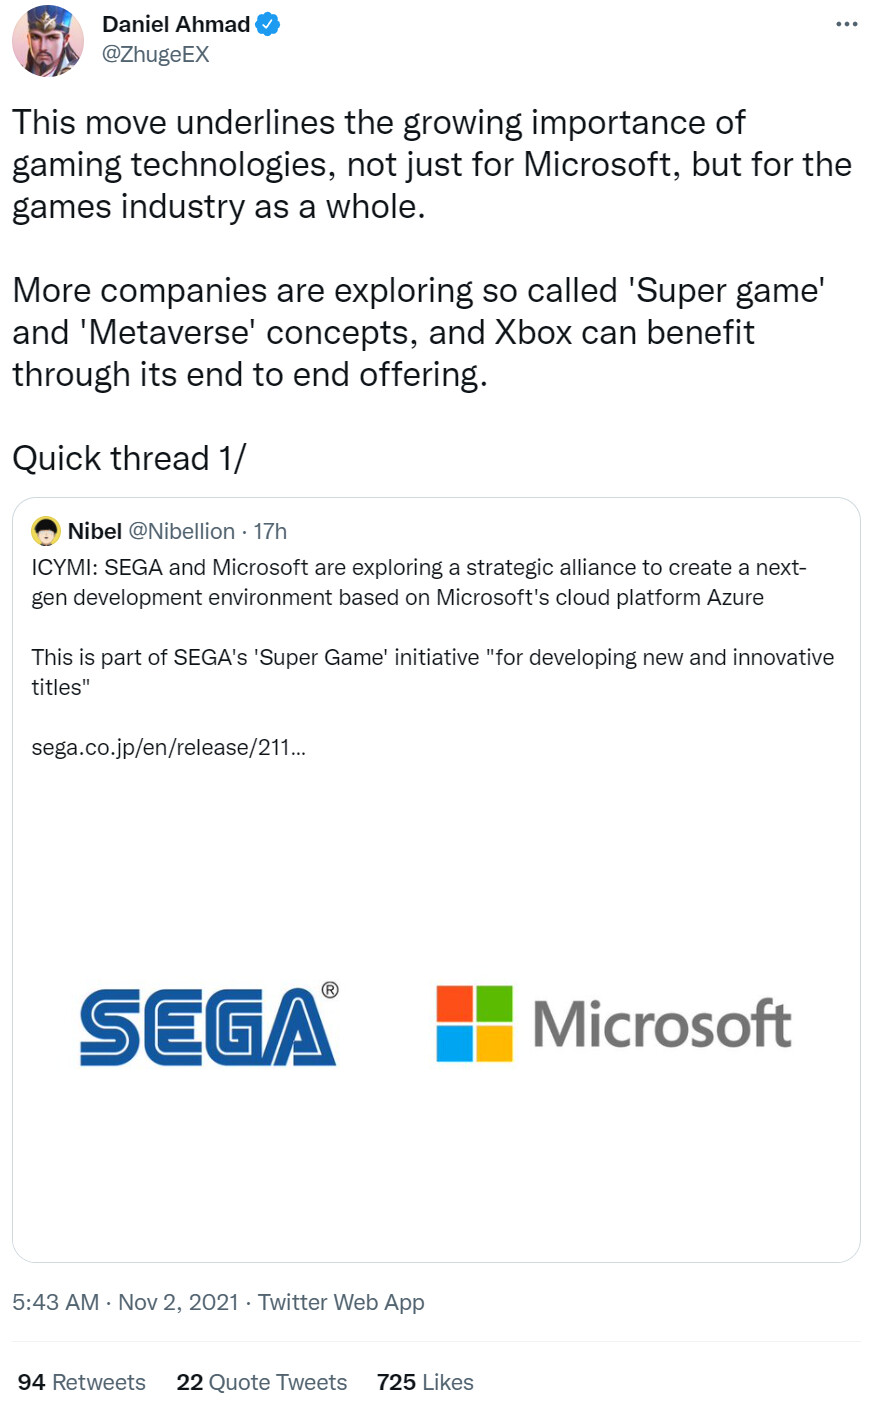Viewport: 870px width, 1402px height.
Task: Open the three-dot more options menu
Action: tap(846, 23)
